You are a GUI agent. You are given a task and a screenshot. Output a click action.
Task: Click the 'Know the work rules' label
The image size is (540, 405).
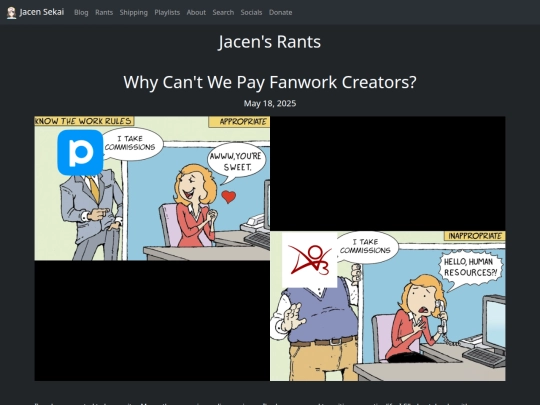[84, 121]
